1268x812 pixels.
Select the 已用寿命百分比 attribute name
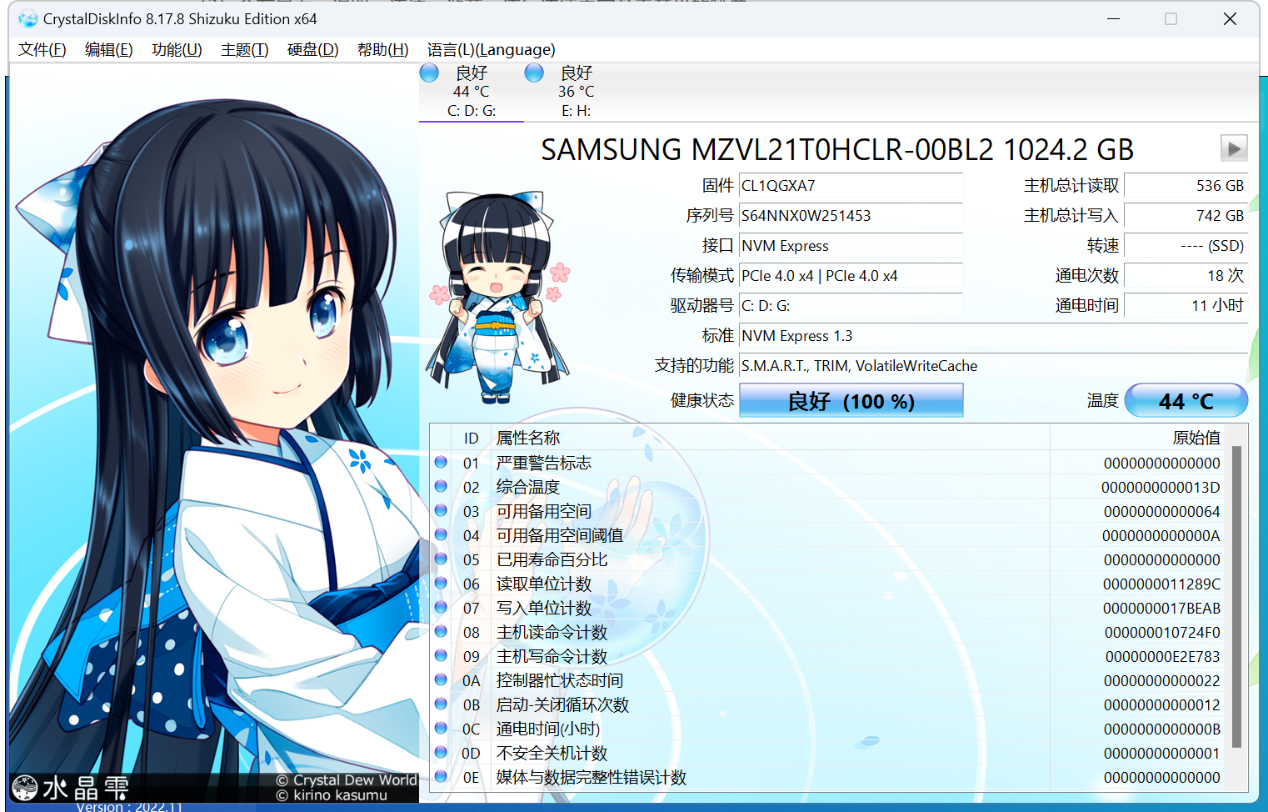coord(552,559)
